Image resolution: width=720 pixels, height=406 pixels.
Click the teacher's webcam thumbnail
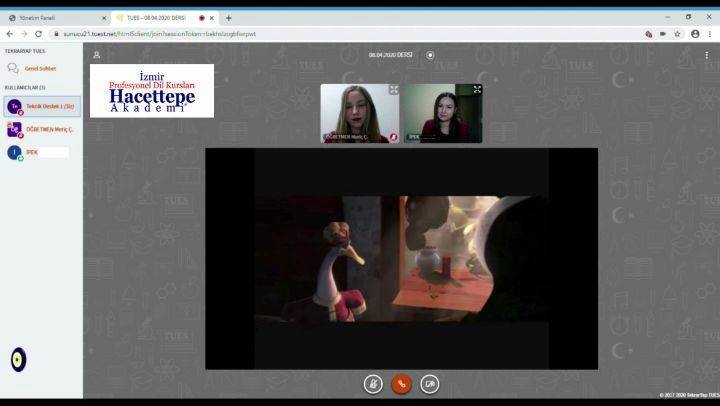click(x=360, y=113)
